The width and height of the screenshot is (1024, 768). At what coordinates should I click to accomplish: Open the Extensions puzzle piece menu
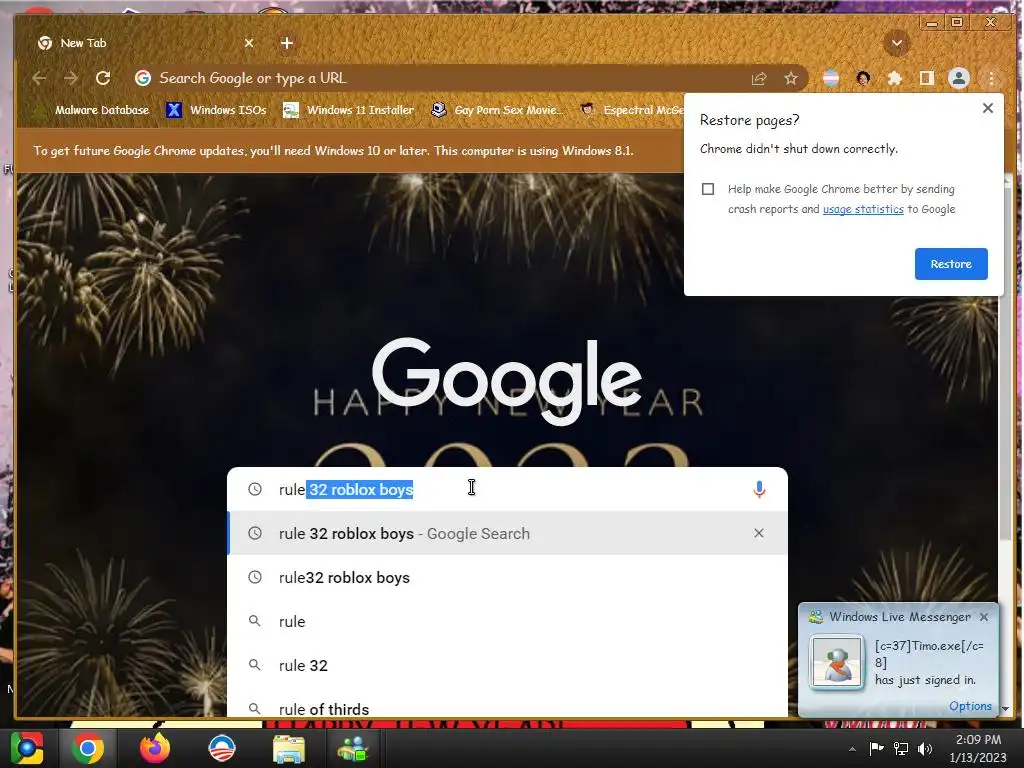pos(895,79)
